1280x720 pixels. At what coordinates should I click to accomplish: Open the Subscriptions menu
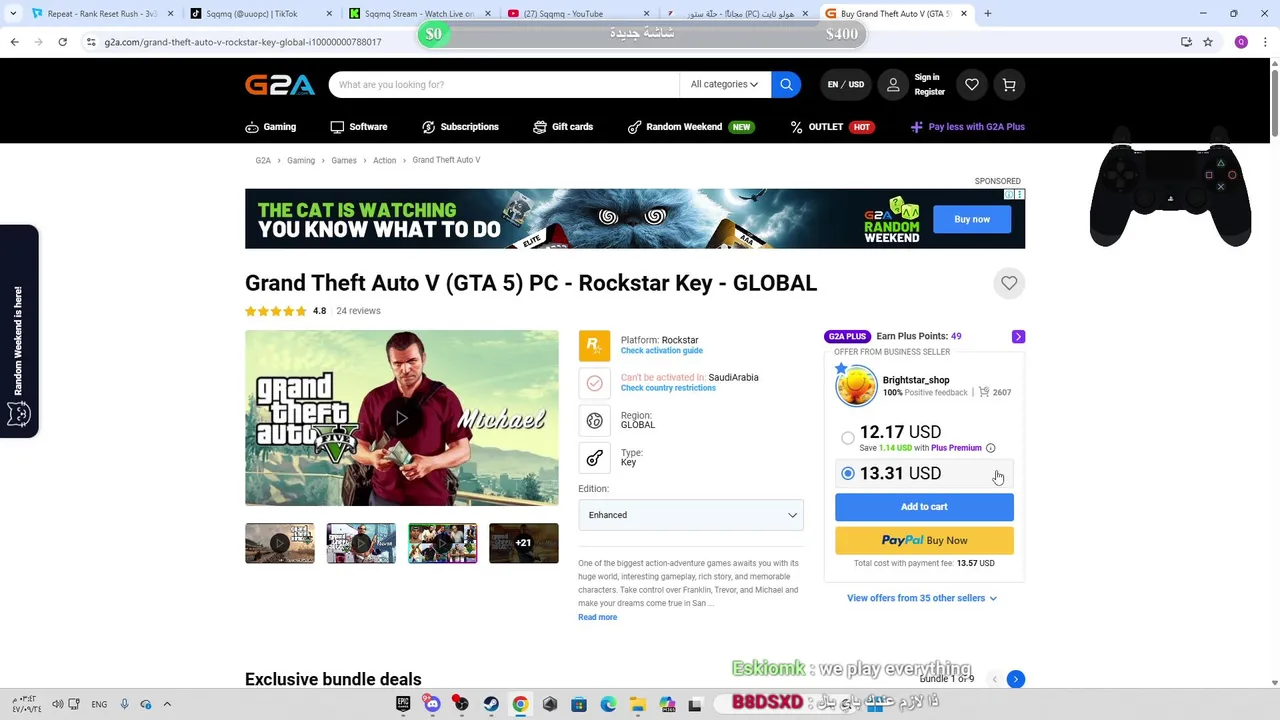(x=460, y=127)
